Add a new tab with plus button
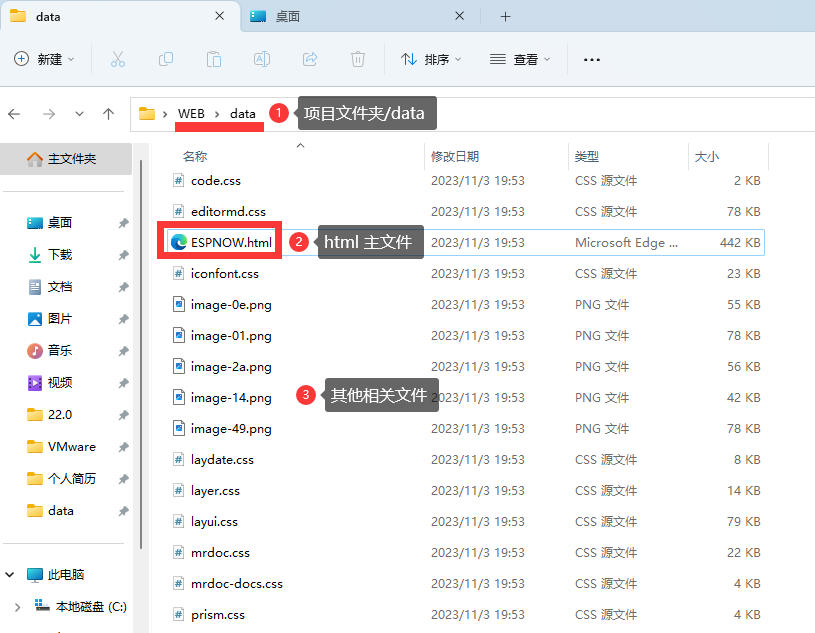815x633 pixels. coord(505,17)
